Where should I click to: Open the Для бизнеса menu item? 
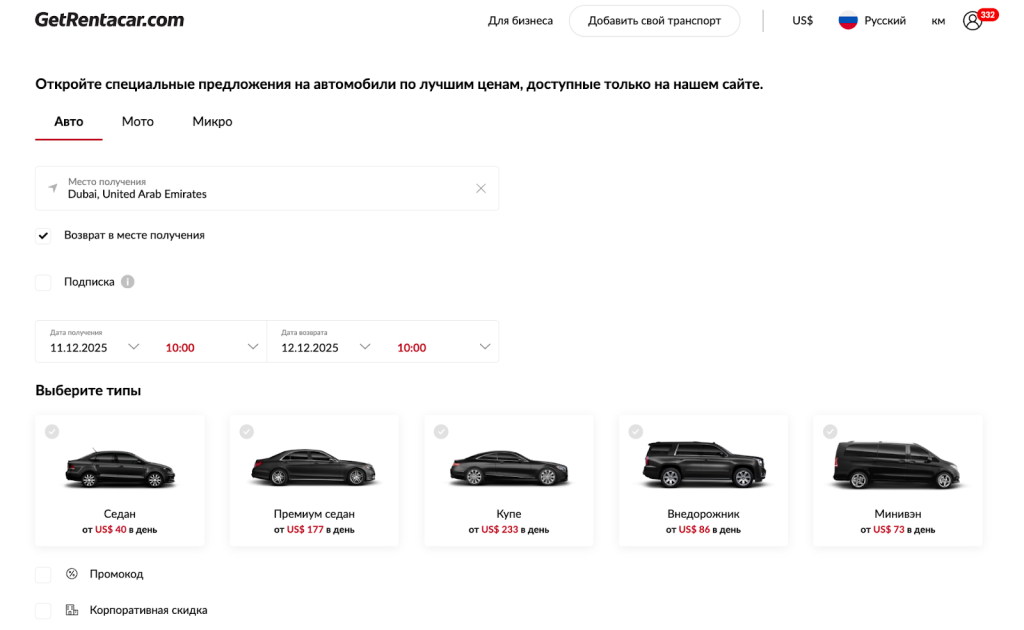point(521,19)
